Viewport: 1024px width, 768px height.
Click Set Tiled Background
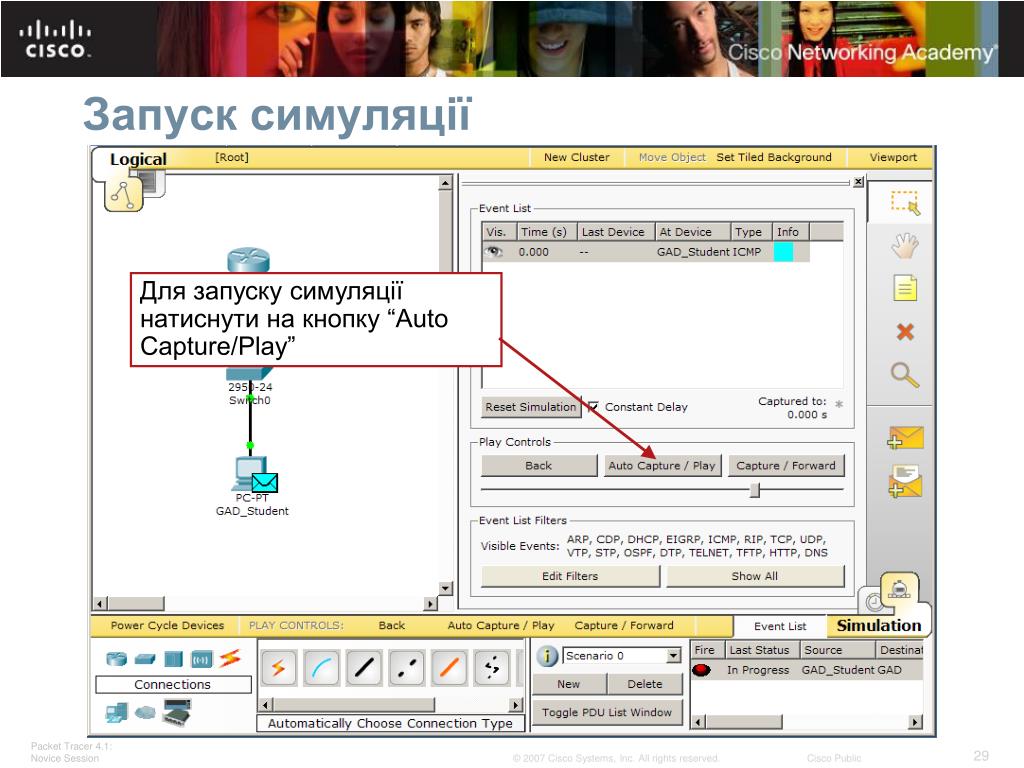click(x=774, y=157)
